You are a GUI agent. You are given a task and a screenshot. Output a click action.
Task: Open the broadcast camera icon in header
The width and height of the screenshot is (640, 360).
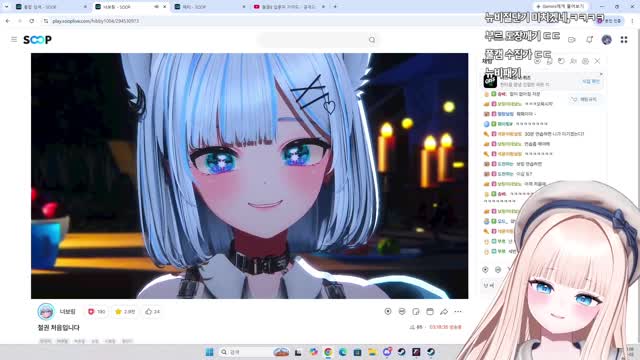(x=571, y=40)
